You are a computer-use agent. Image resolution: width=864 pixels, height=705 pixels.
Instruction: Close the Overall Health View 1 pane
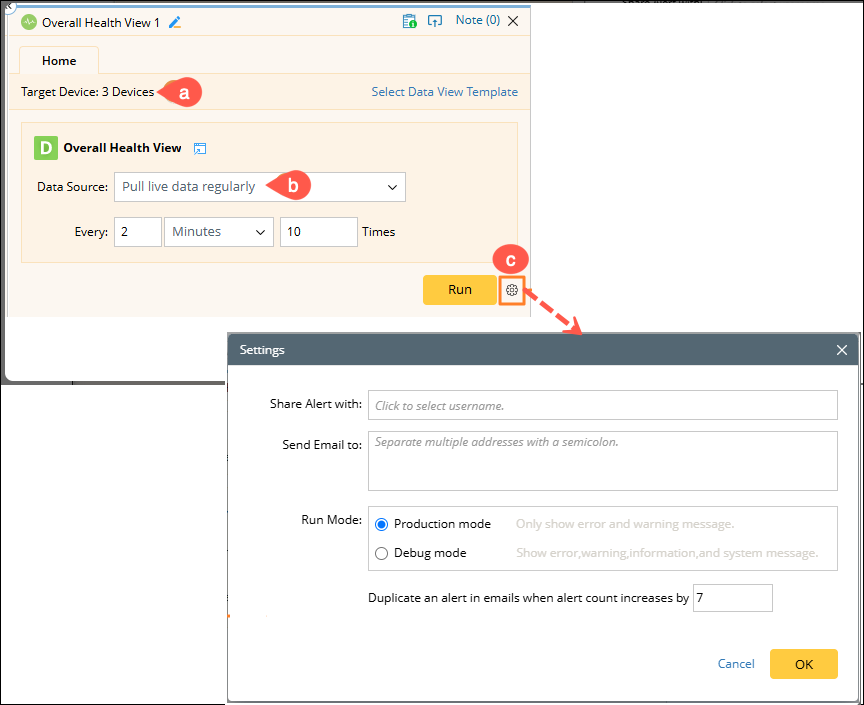(x=513, y=21)
